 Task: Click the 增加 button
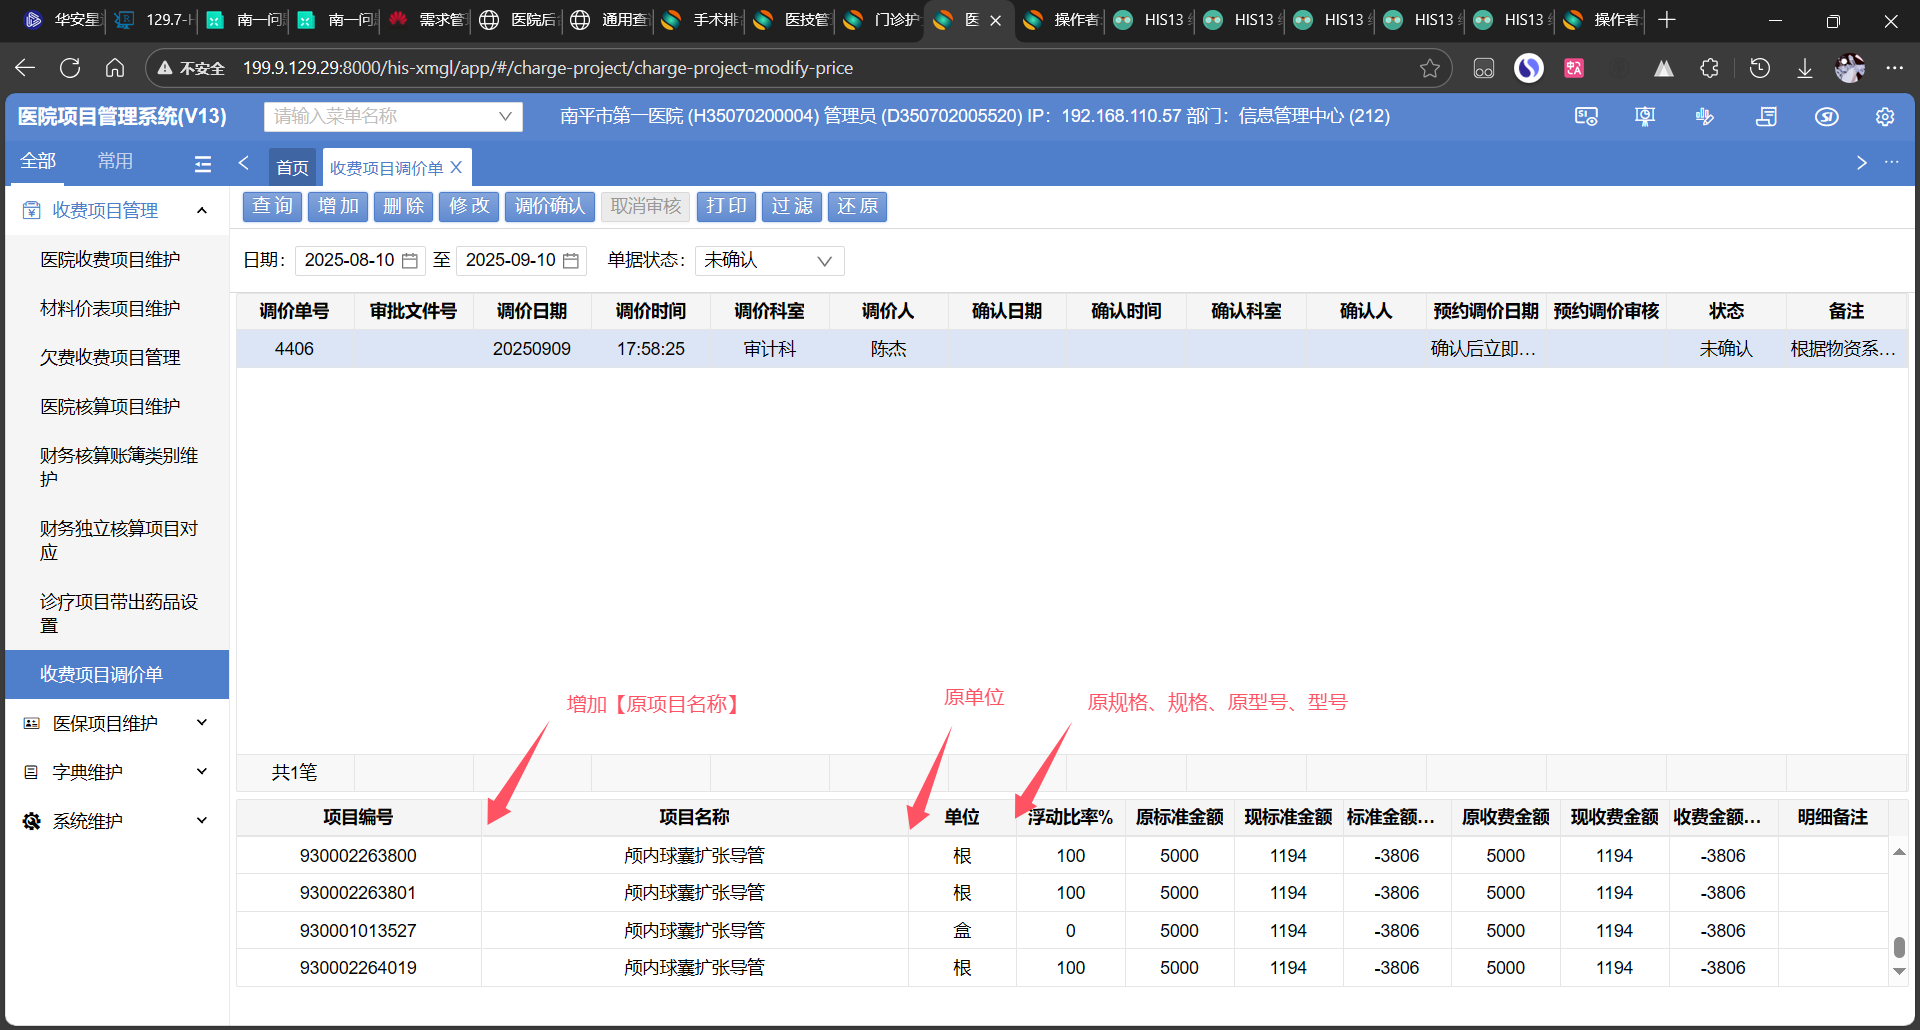point(338,207)
